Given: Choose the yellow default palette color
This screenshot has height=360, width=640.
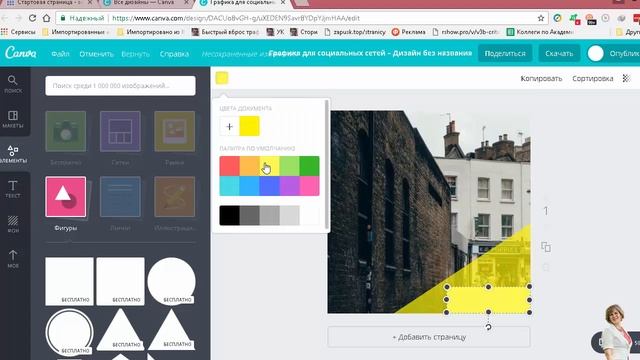Looking at the screenshot, I should click(269, 166).
